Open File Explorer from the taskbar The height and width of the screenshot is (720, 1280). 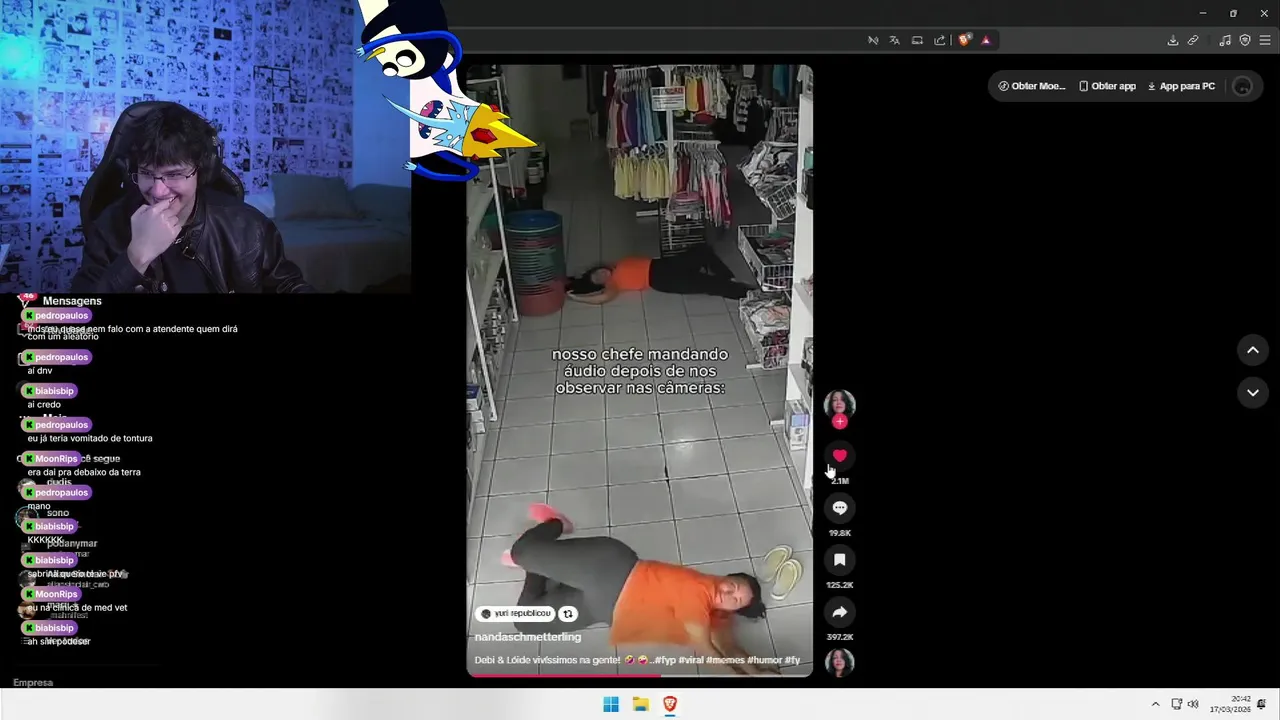tap(641, 704)
